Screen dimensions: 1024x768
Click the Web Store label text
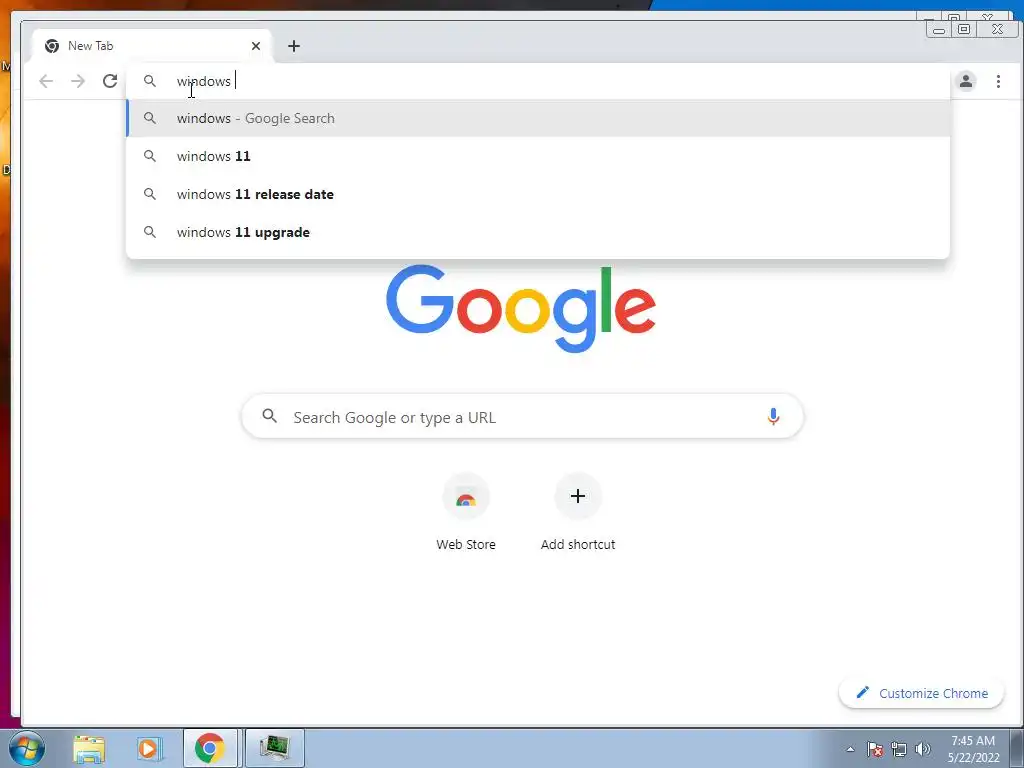[466, 544]
